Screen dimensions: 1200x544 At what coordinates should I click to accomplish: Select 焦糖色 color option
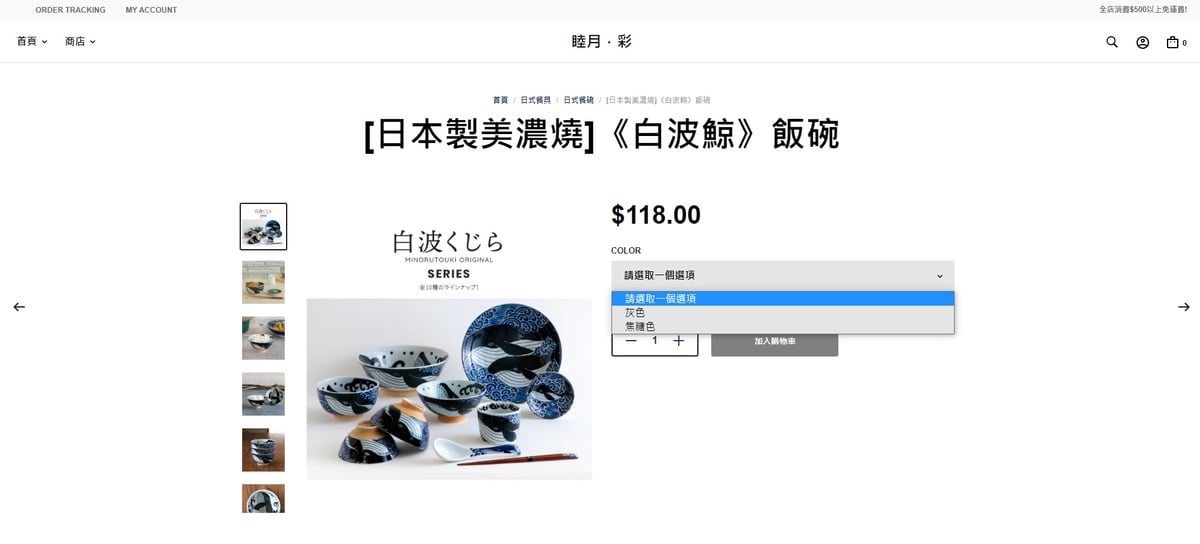[x=783, y=326]
